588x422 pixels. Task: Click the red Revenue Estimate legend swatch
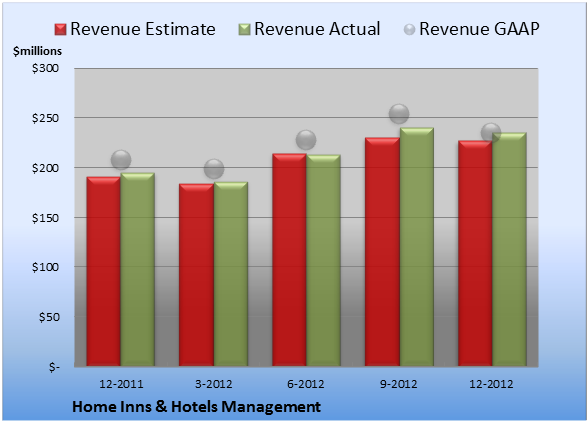click(x=60, y=30)
